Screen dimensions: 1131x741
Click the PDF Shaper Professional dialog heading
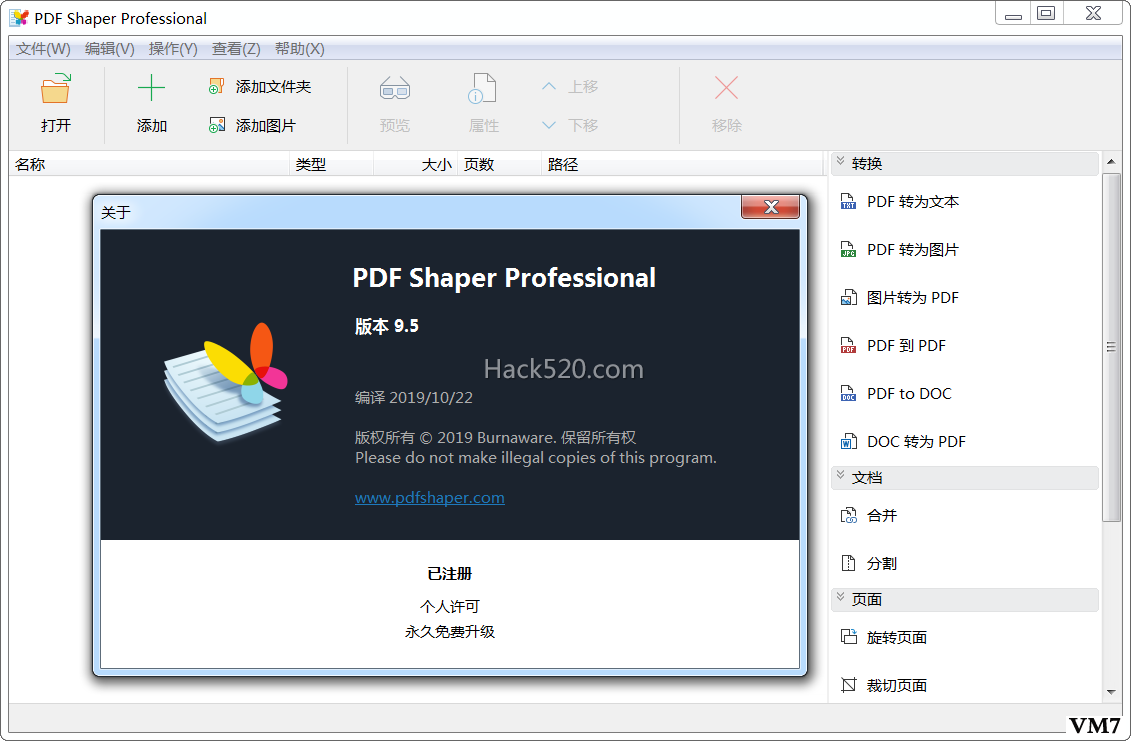pyautogui.click(x=504, y=278)
